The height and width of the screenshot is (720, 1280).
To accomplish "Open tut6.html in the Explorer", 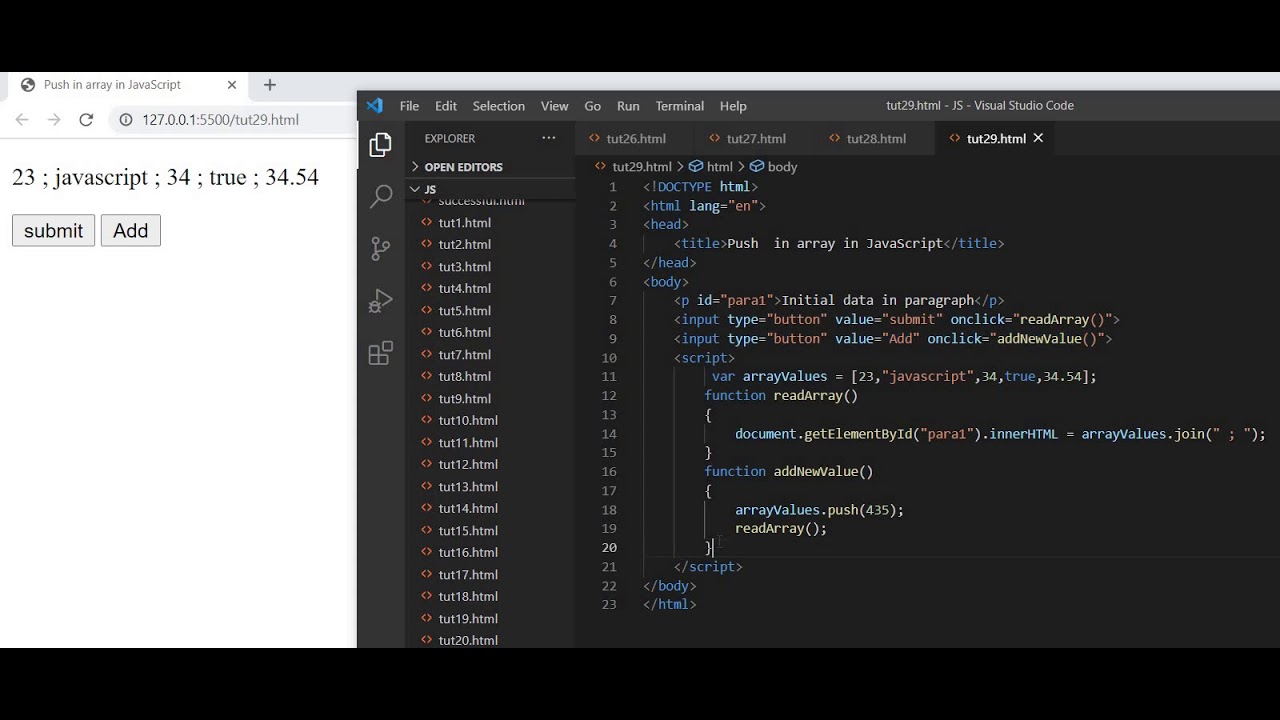I will (x=464, y=332).
